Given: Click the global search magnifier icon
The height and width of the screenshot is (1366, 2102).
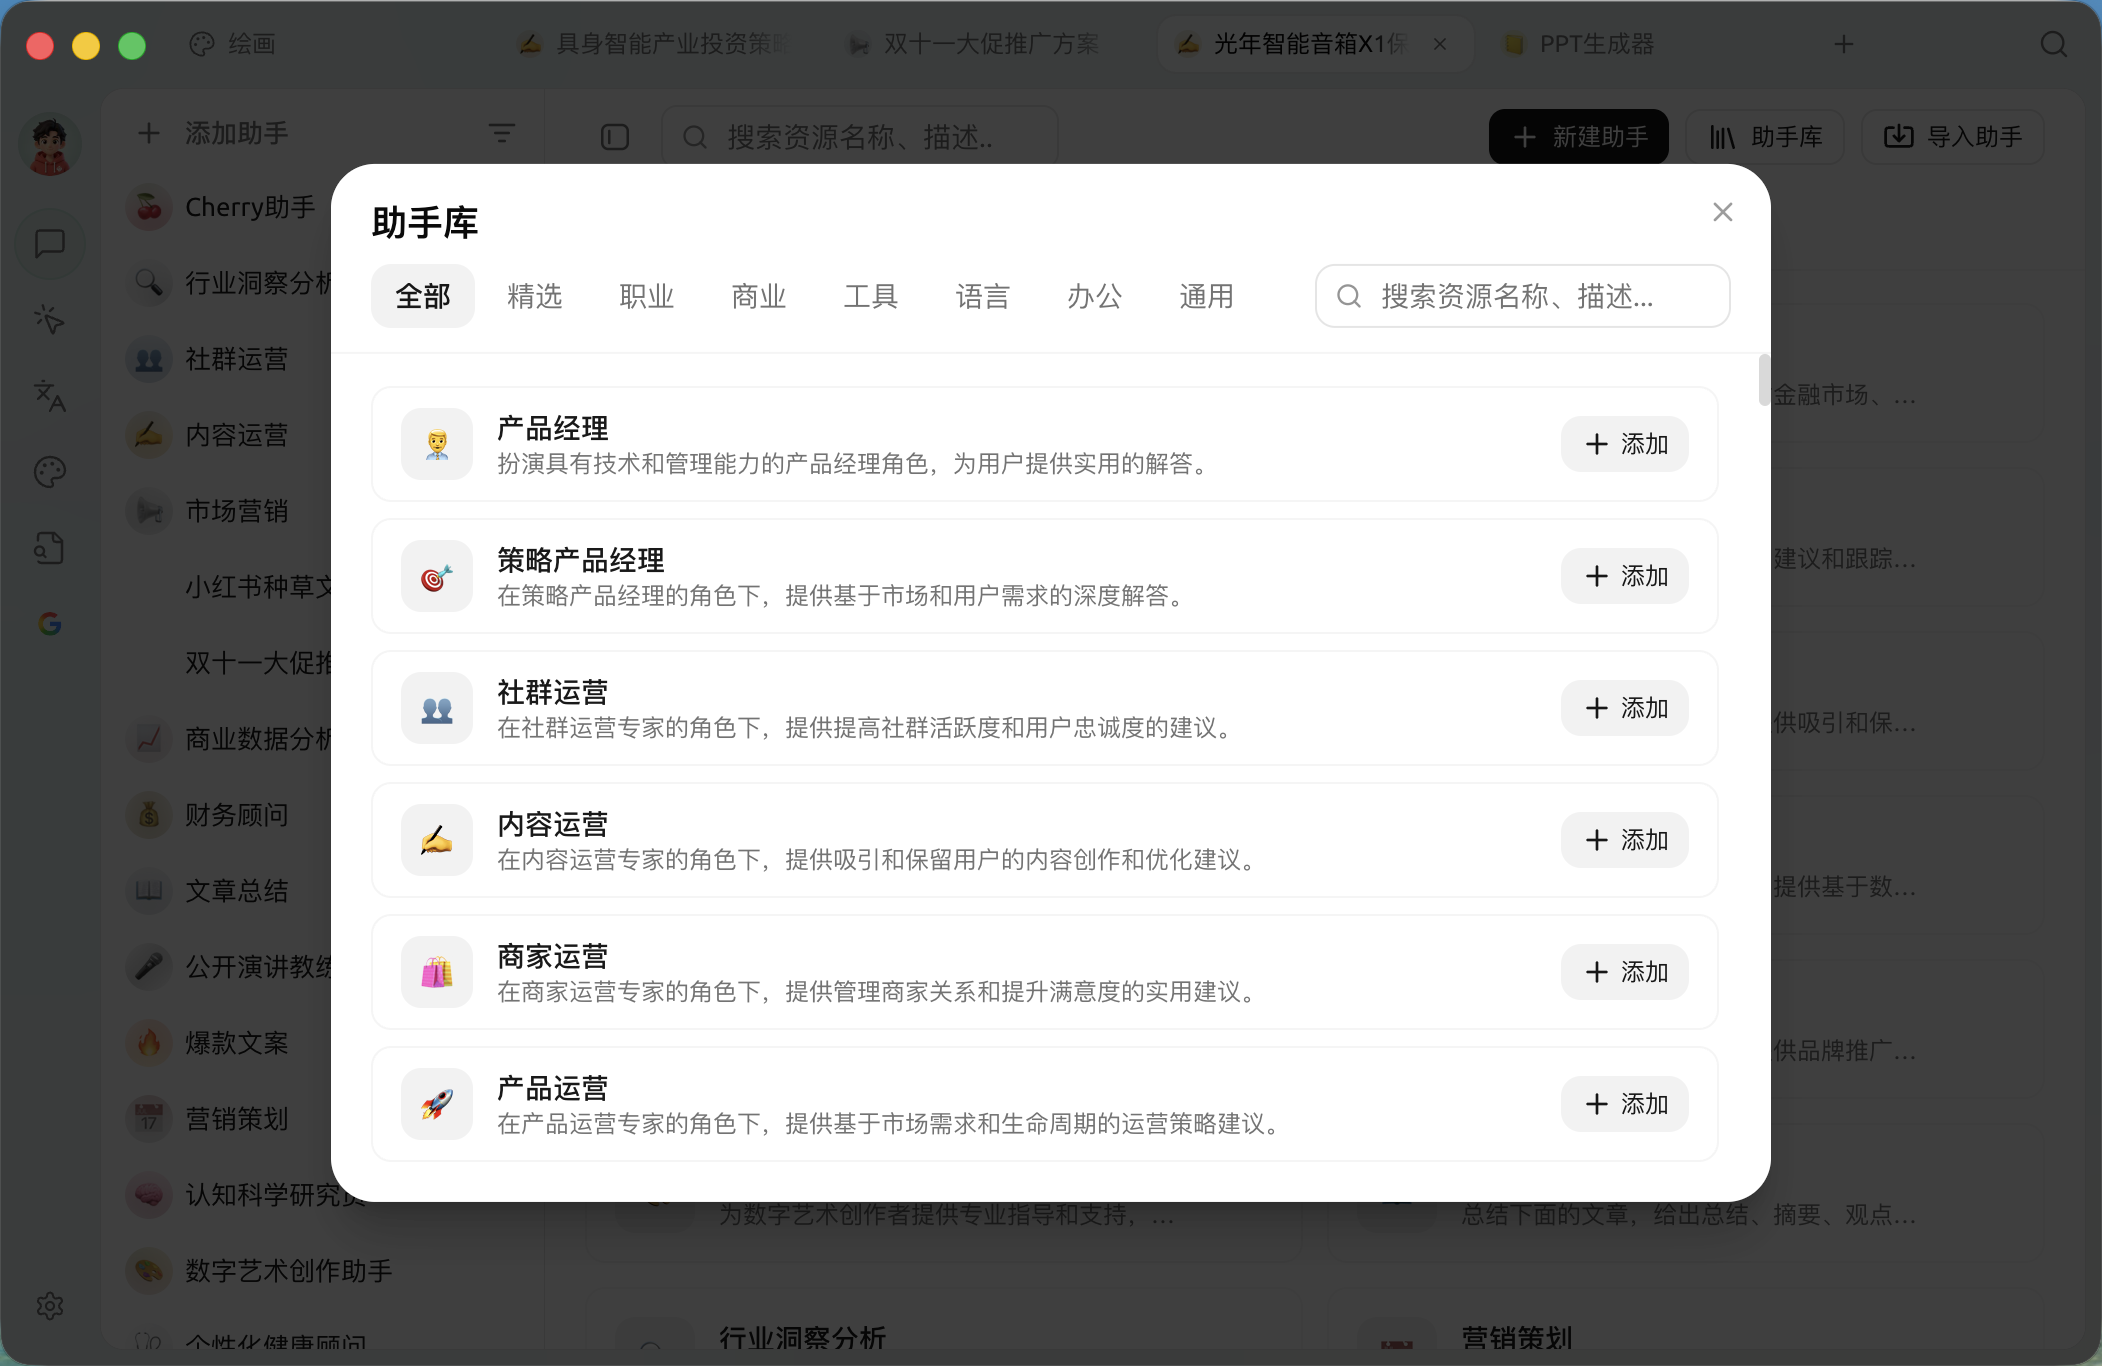Looking at the screenshot, I should 2053,44.
